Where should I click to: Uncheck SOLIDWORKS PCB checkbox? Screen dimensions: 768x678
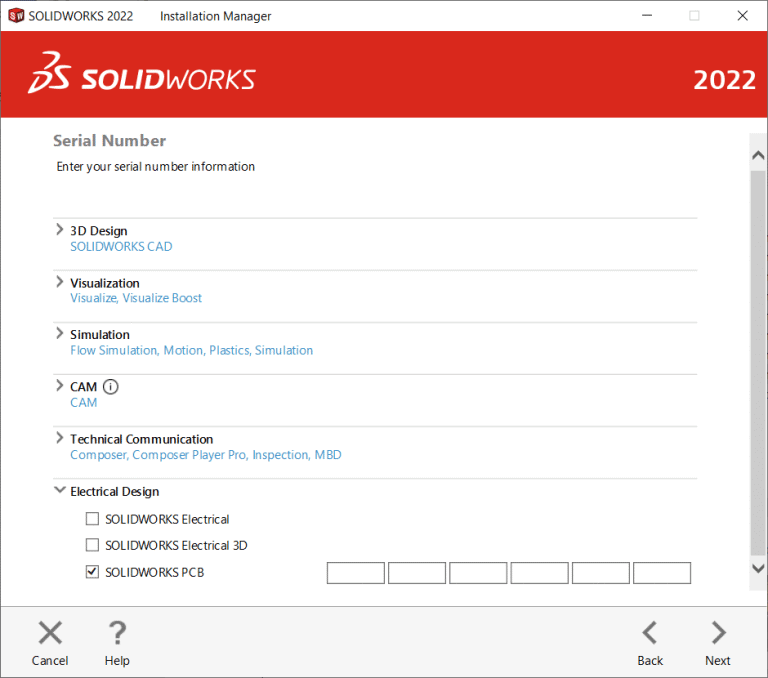tap(92, 572)
